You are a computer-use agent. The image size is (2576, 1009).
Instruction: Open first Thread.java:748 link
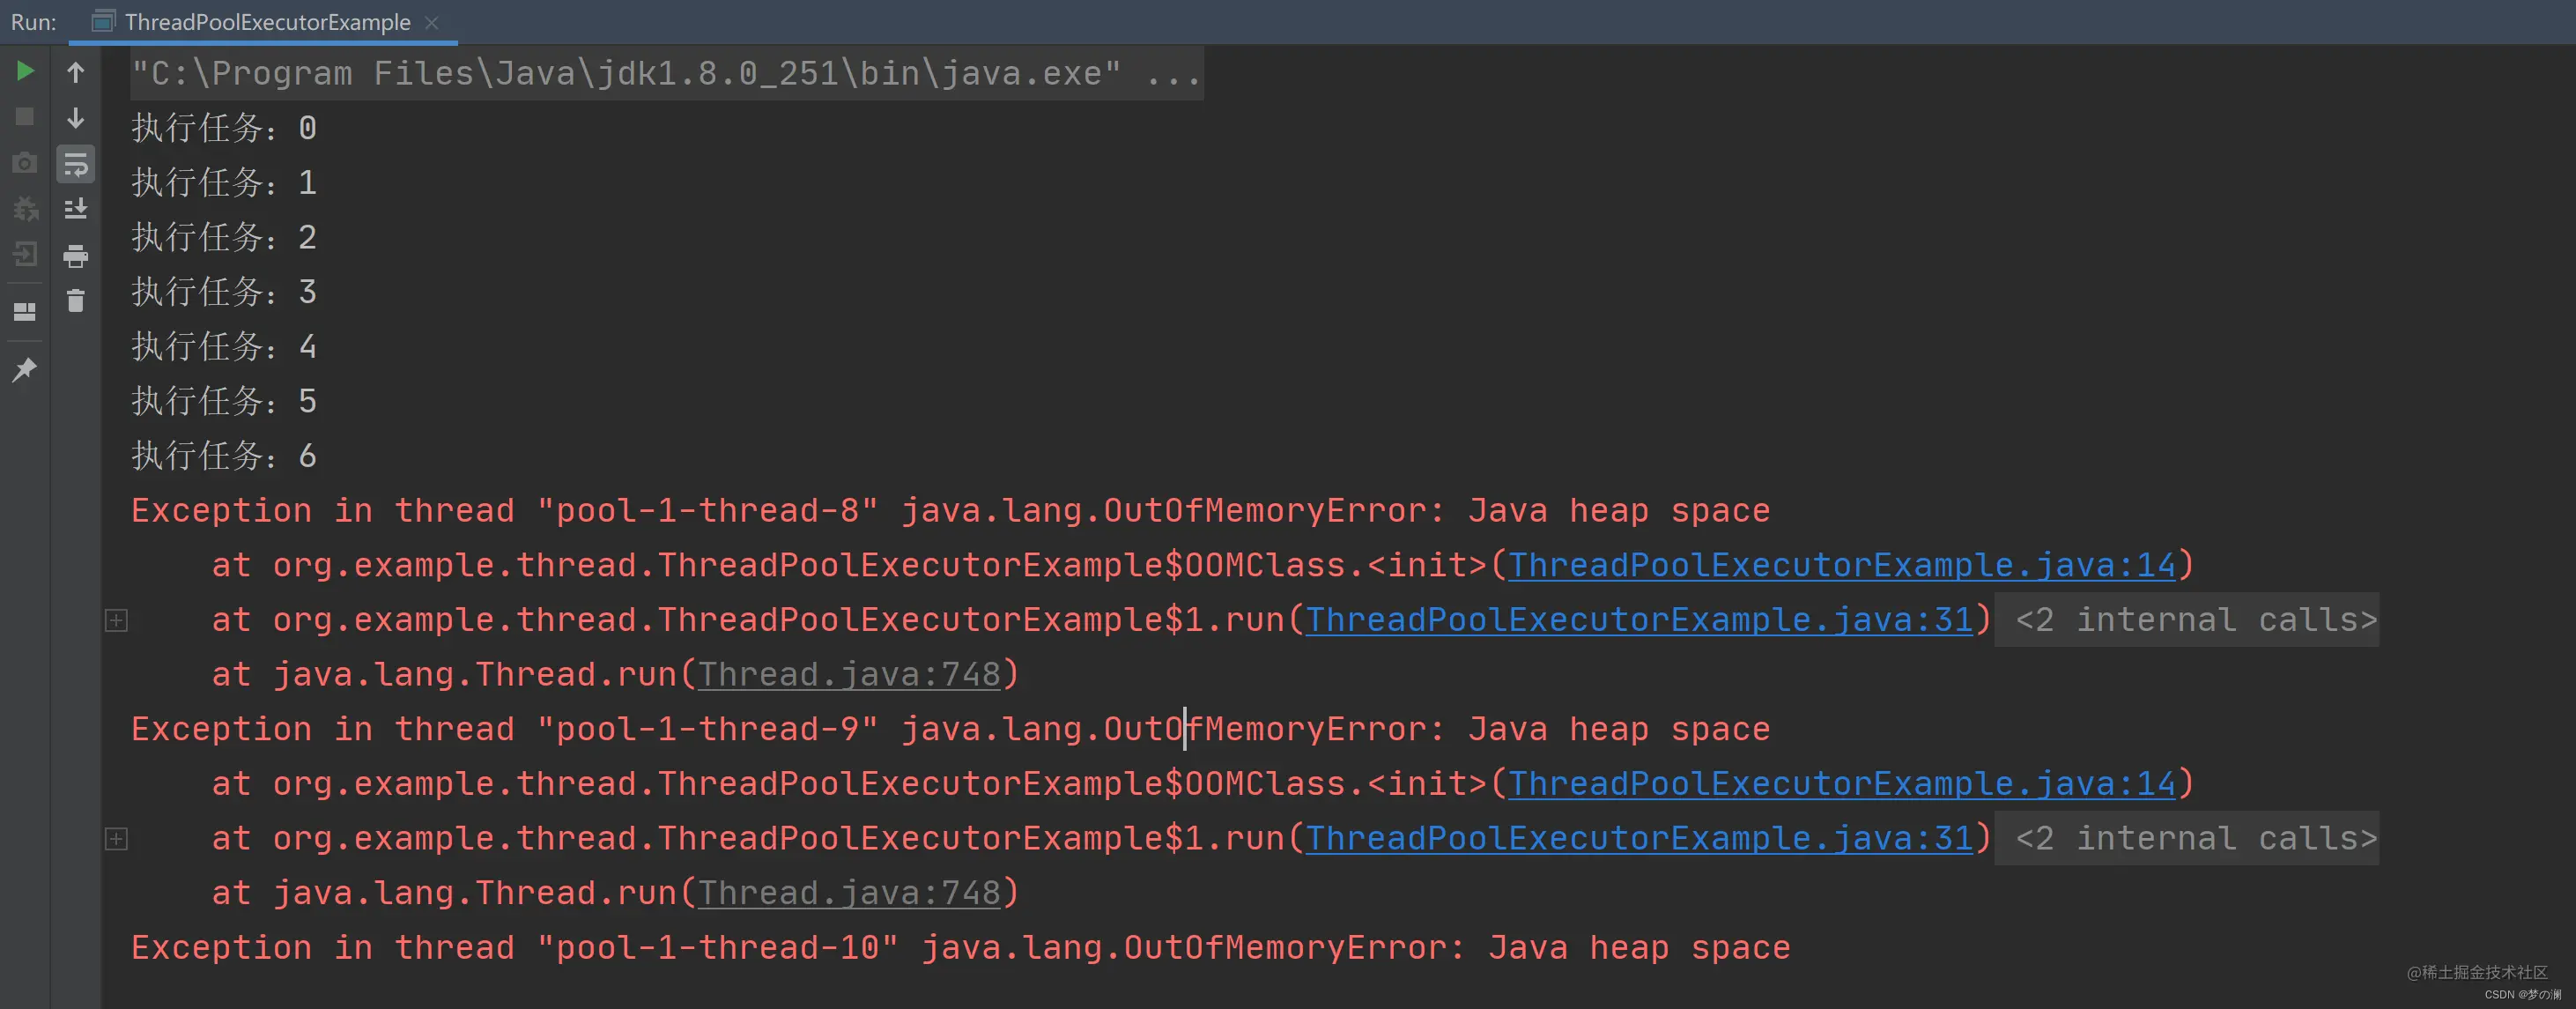point(850,675)
